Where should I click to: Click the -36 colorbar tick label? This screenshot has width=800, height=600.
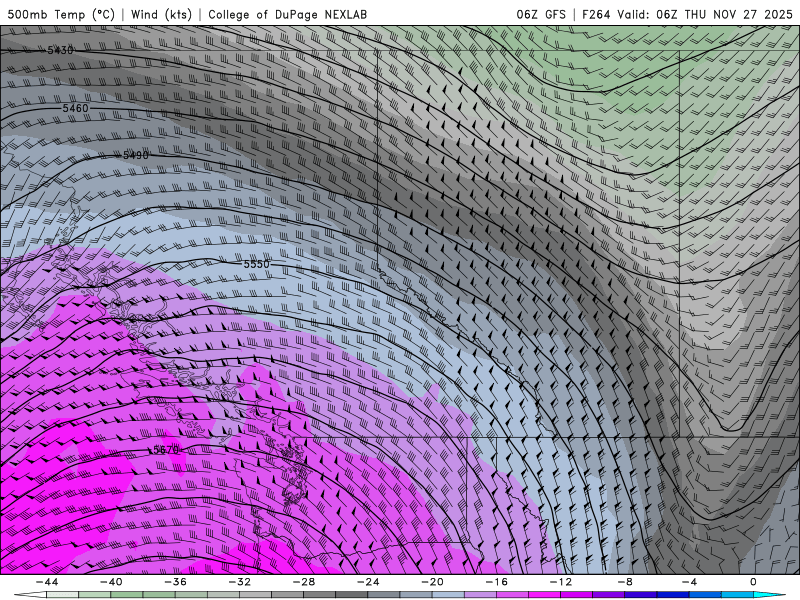[x=175, y=582]
